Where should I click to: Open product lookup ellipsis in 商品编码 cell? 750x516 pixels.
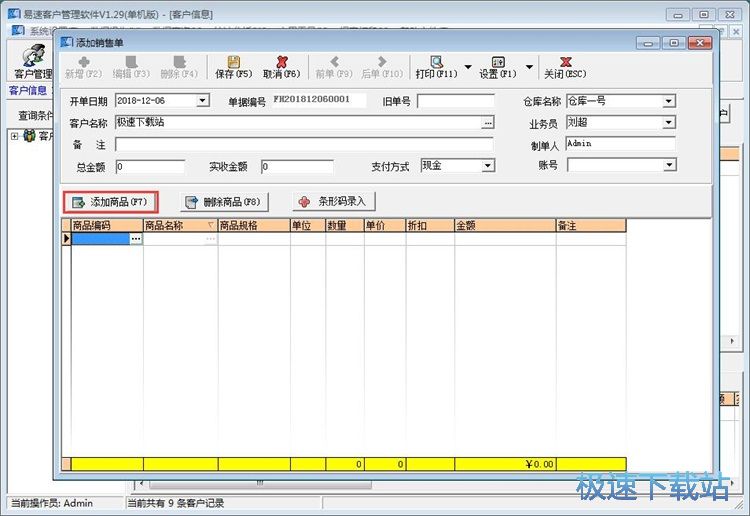click(136, 239)
